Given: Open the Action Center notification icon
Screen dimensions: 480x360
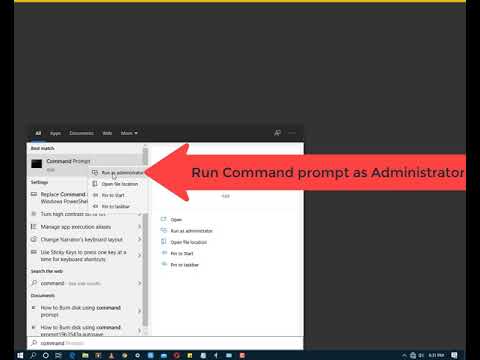Looking at the screenshot, I should pyautogui.click(x=454, y=355).
